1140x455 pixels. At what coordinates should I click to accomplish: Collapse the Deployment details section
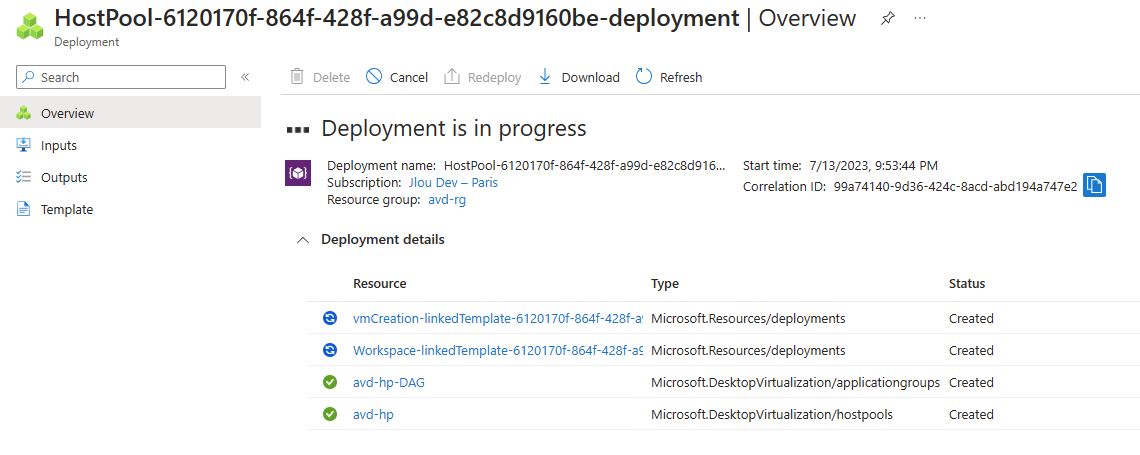[x=303, y=240]
